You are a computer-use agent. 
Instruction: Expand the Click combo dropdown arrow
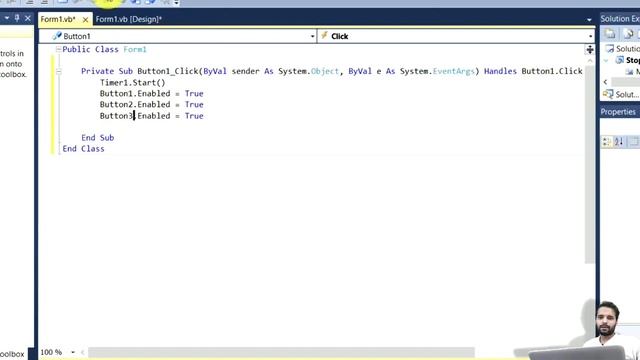click(x=591, y=36)
